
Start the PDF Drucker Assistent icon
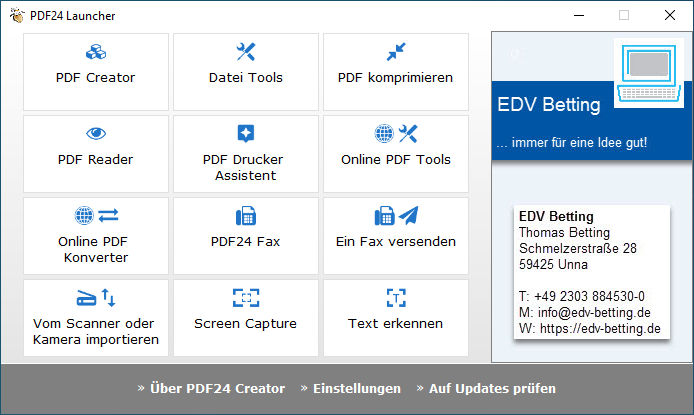pos(246,133)
